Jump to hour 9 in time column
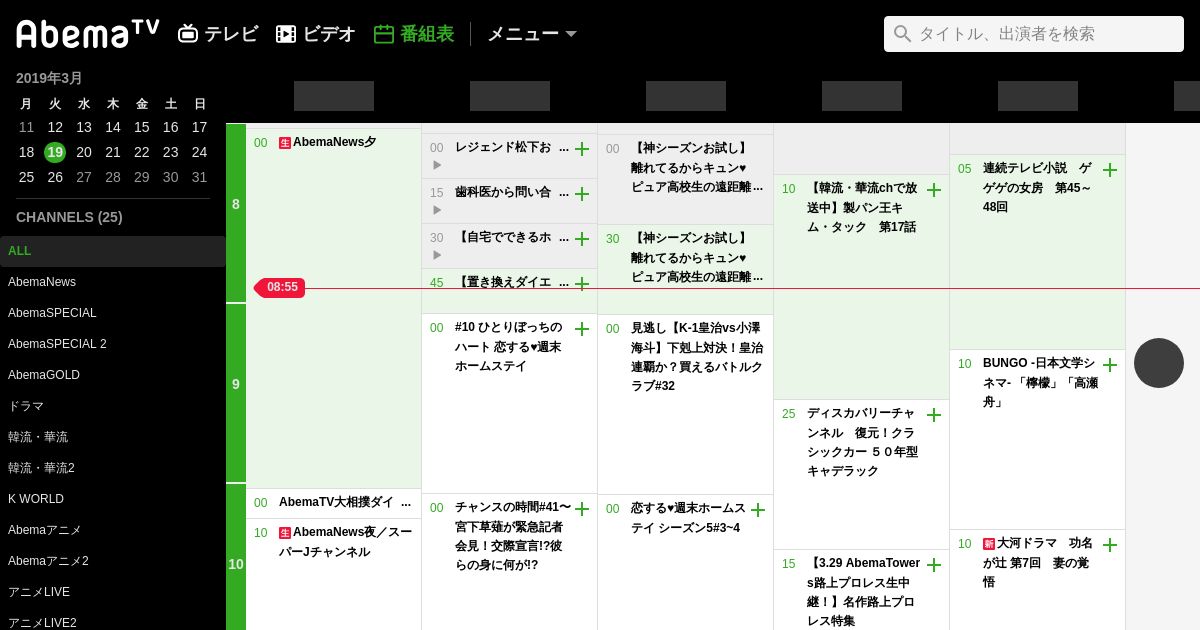 coord(236,393)
